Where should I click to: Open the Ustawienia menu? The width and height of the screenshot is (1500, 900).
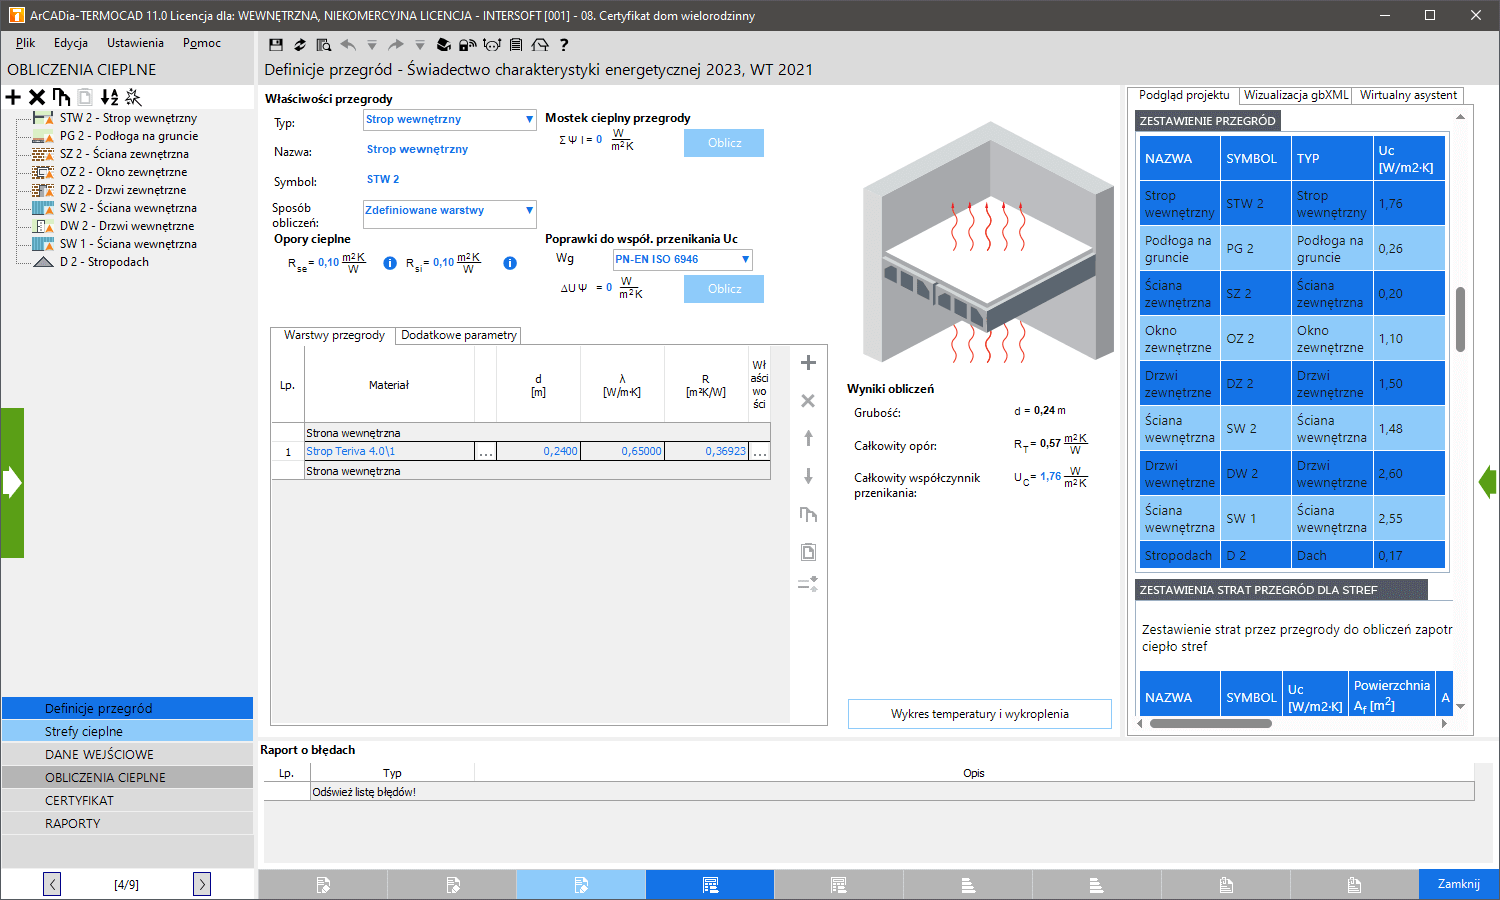point(135,43)
